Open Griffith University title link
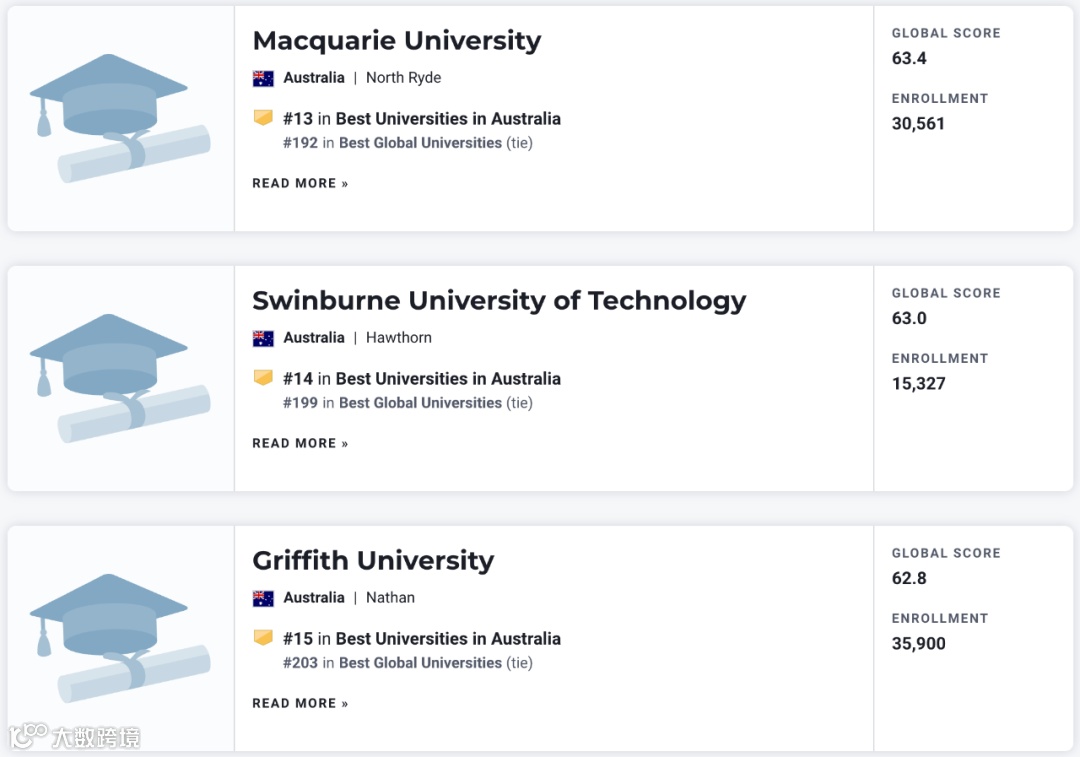This screenshot has width=1080, height=757. pos(373,561)
